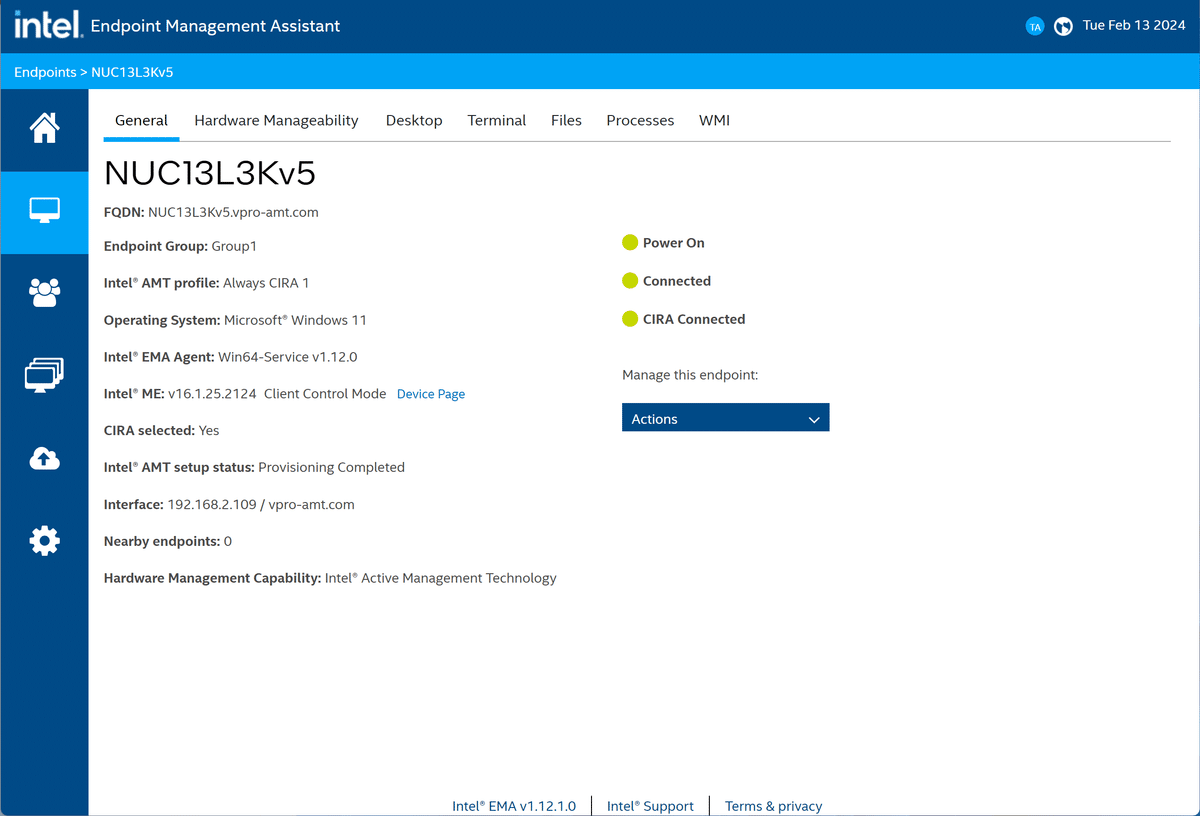
Task: Click Manage this endpoint label
Action: click(690, 375)
